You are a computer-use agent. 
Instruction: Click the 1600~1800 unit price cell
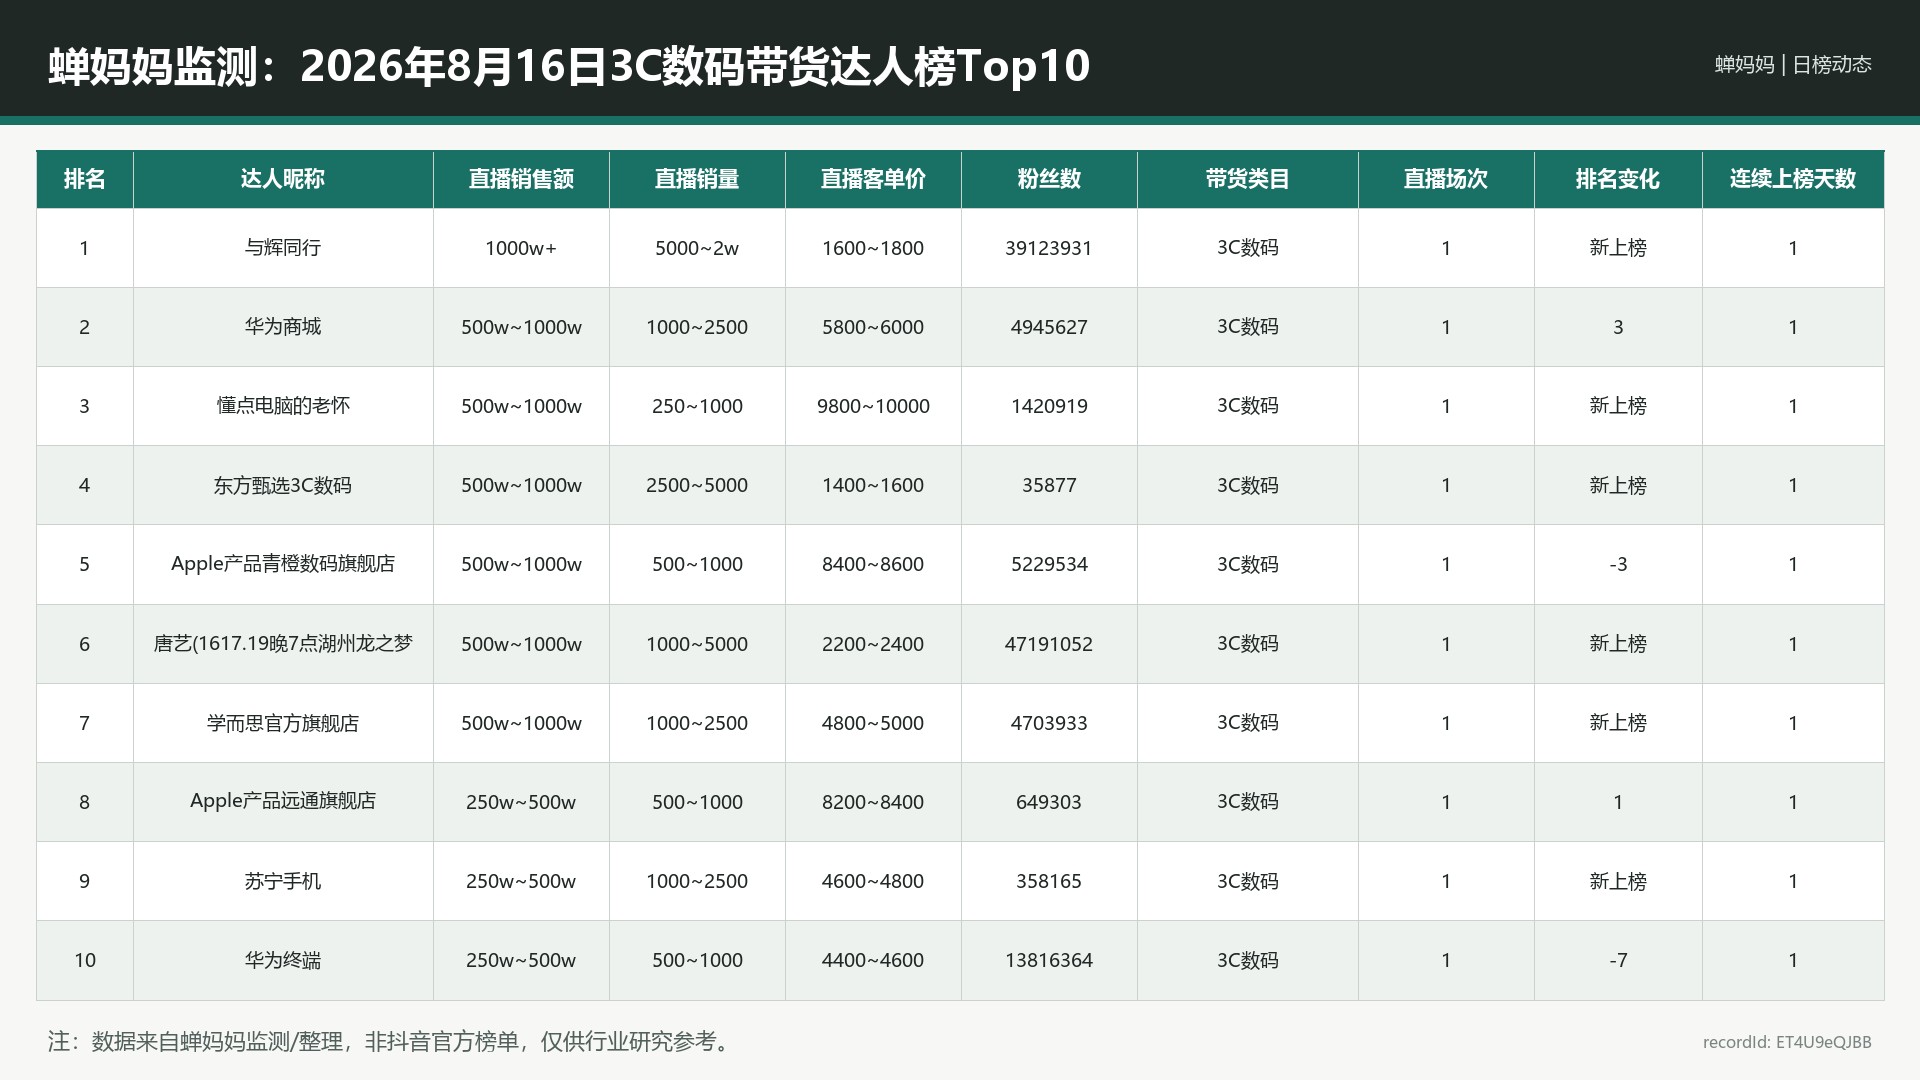pos(873,248)
